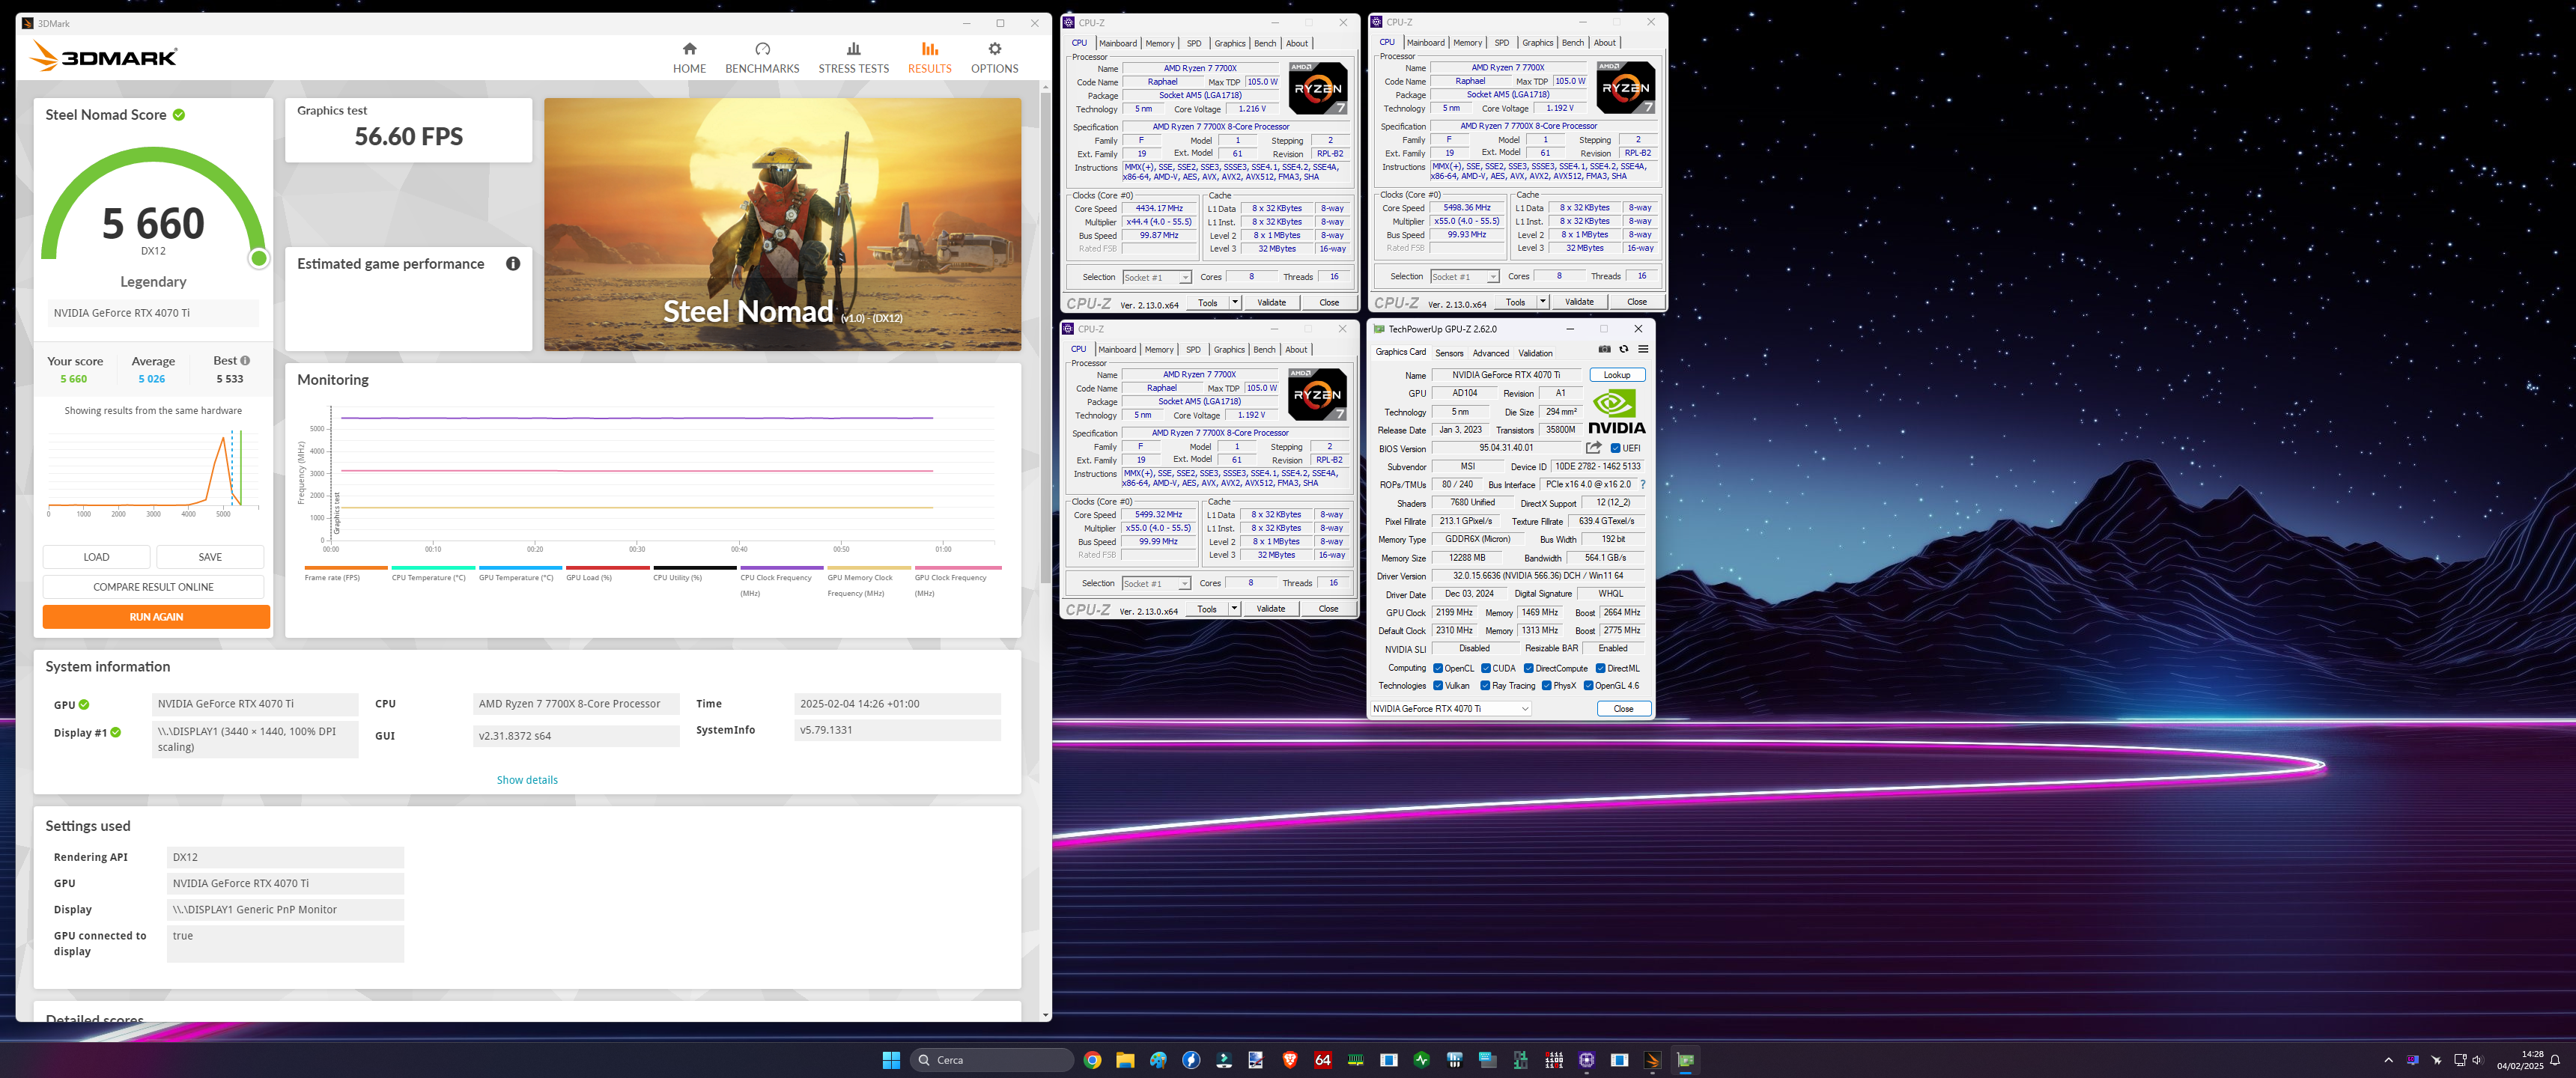Click the LOAD button in 3DMark
The width and height of the screenshot is (2576, 1078).
point(96,557)
